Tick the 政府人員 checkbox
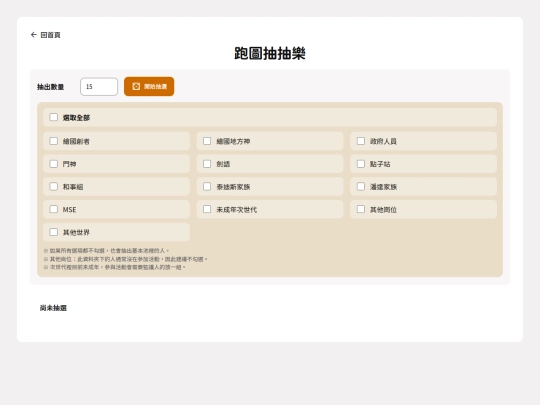This screenshot has height=405, width=540. (x=361, y=141)
